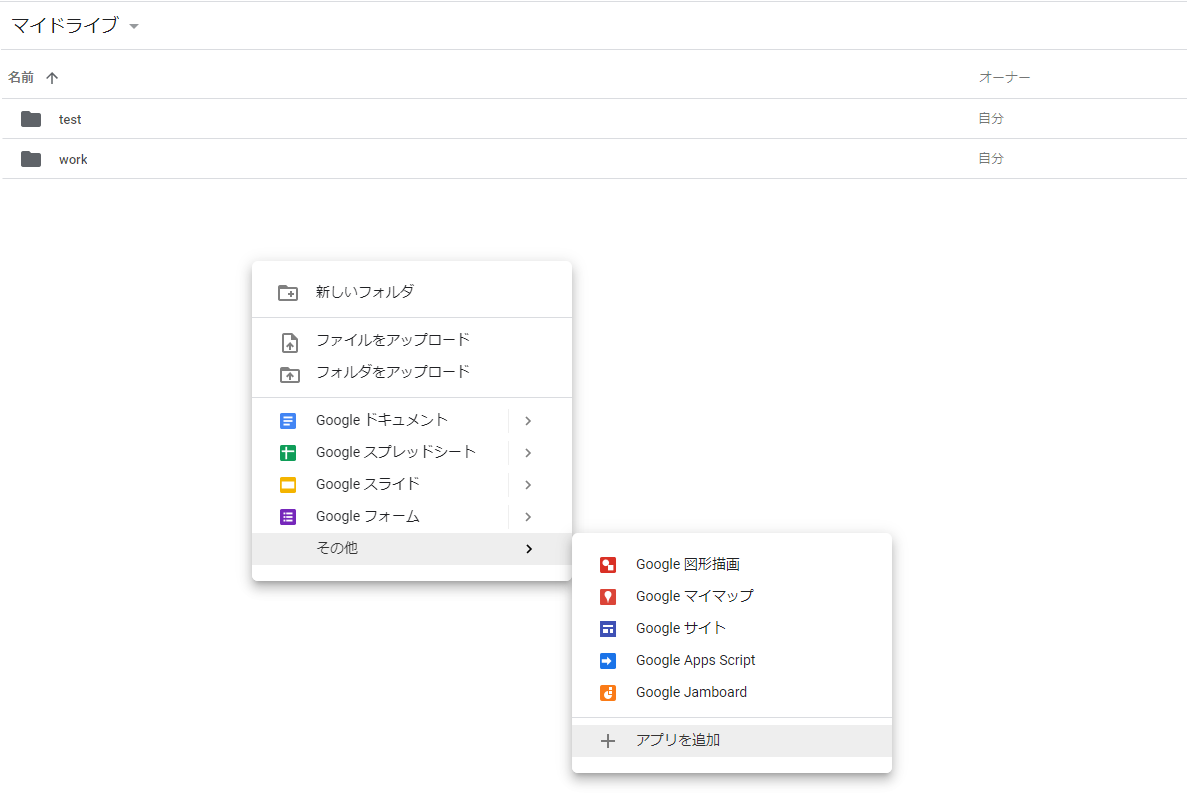Expand Google ドキュメント submenu arrow
Image resolution: width=1187 pixels, height=796 pixels.
(x=528, y=420)
